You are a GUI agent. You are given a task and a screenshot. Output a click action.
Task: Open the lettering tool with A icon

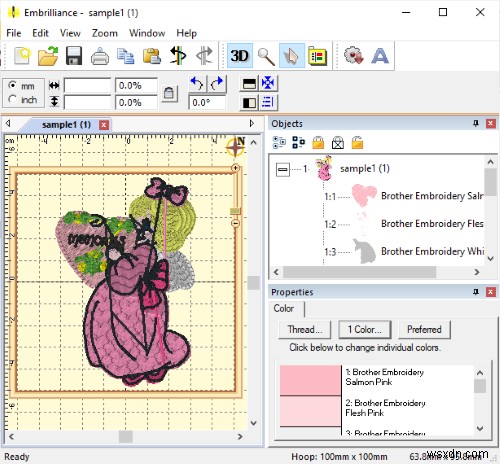pyautogui.click(x=380, y=56)
